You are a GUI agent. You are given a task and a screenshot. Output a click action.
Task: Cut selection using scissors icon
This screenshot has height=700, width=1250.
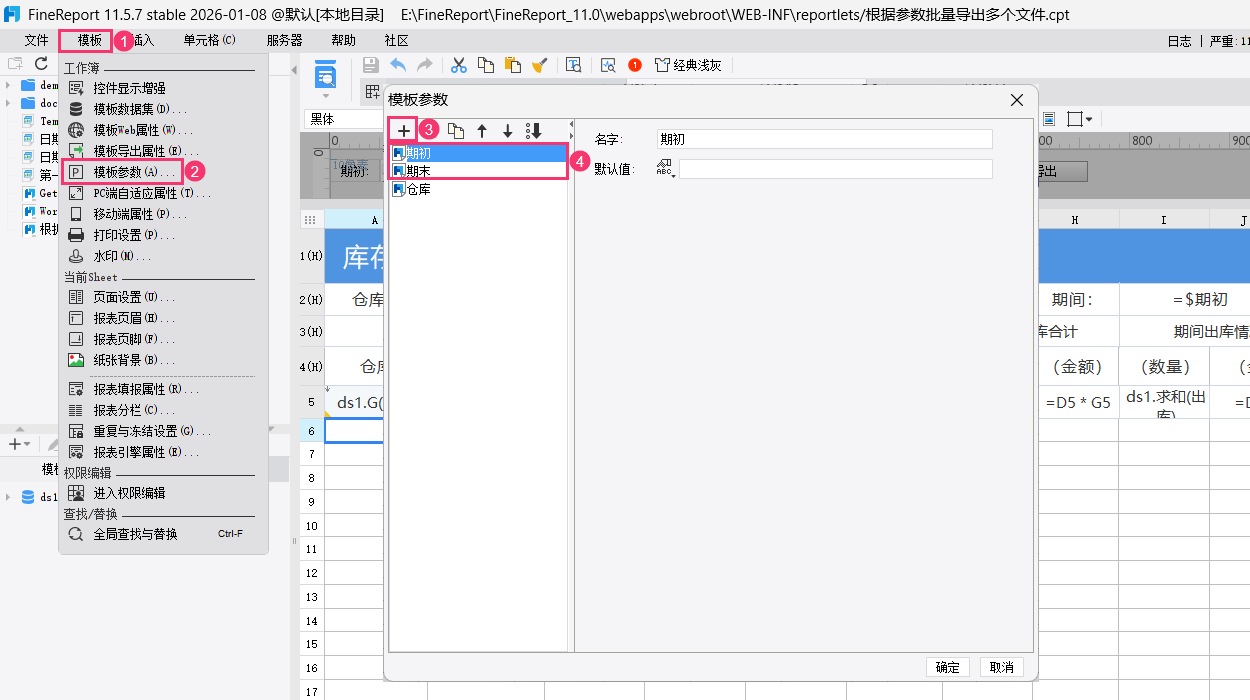pos(459,65)
